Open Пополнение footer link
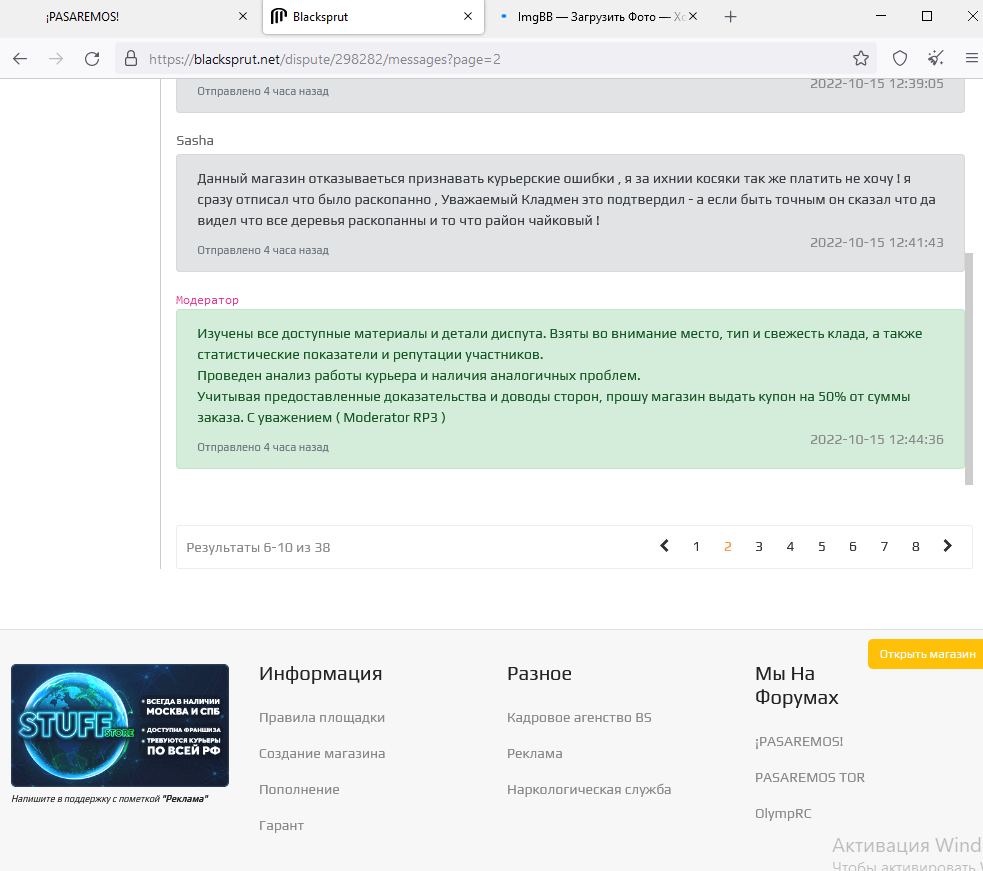The width and height of the screenshot is (983, 871). pos(299,789)
